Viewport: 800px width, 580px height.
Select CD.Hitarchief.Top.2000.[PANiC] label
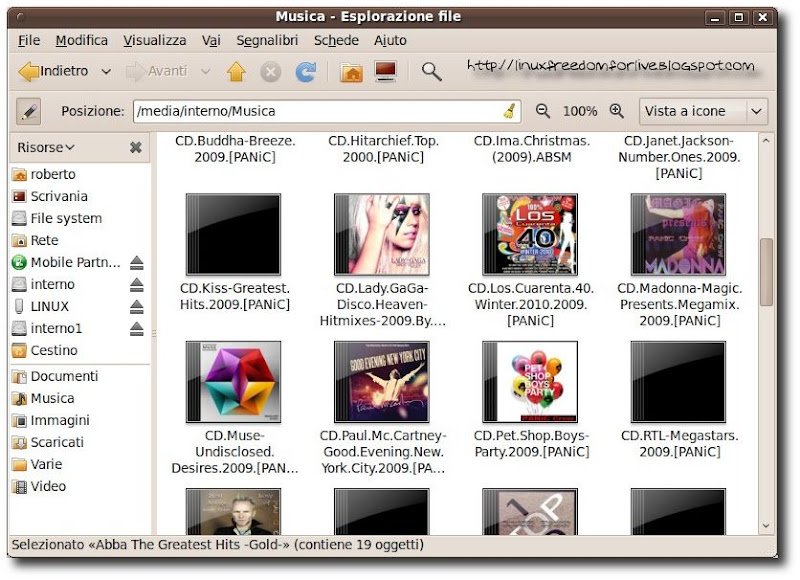coord(383,149)
